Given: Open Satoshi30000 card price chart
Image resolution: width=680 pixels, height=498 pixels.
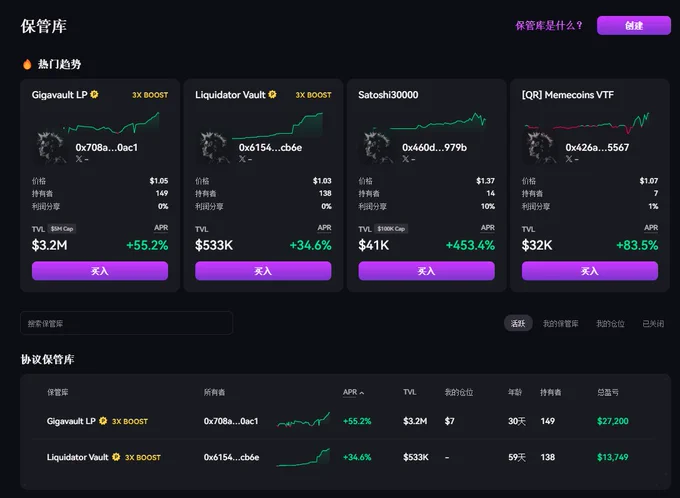Looking at the screenshot, I should 437,121.
